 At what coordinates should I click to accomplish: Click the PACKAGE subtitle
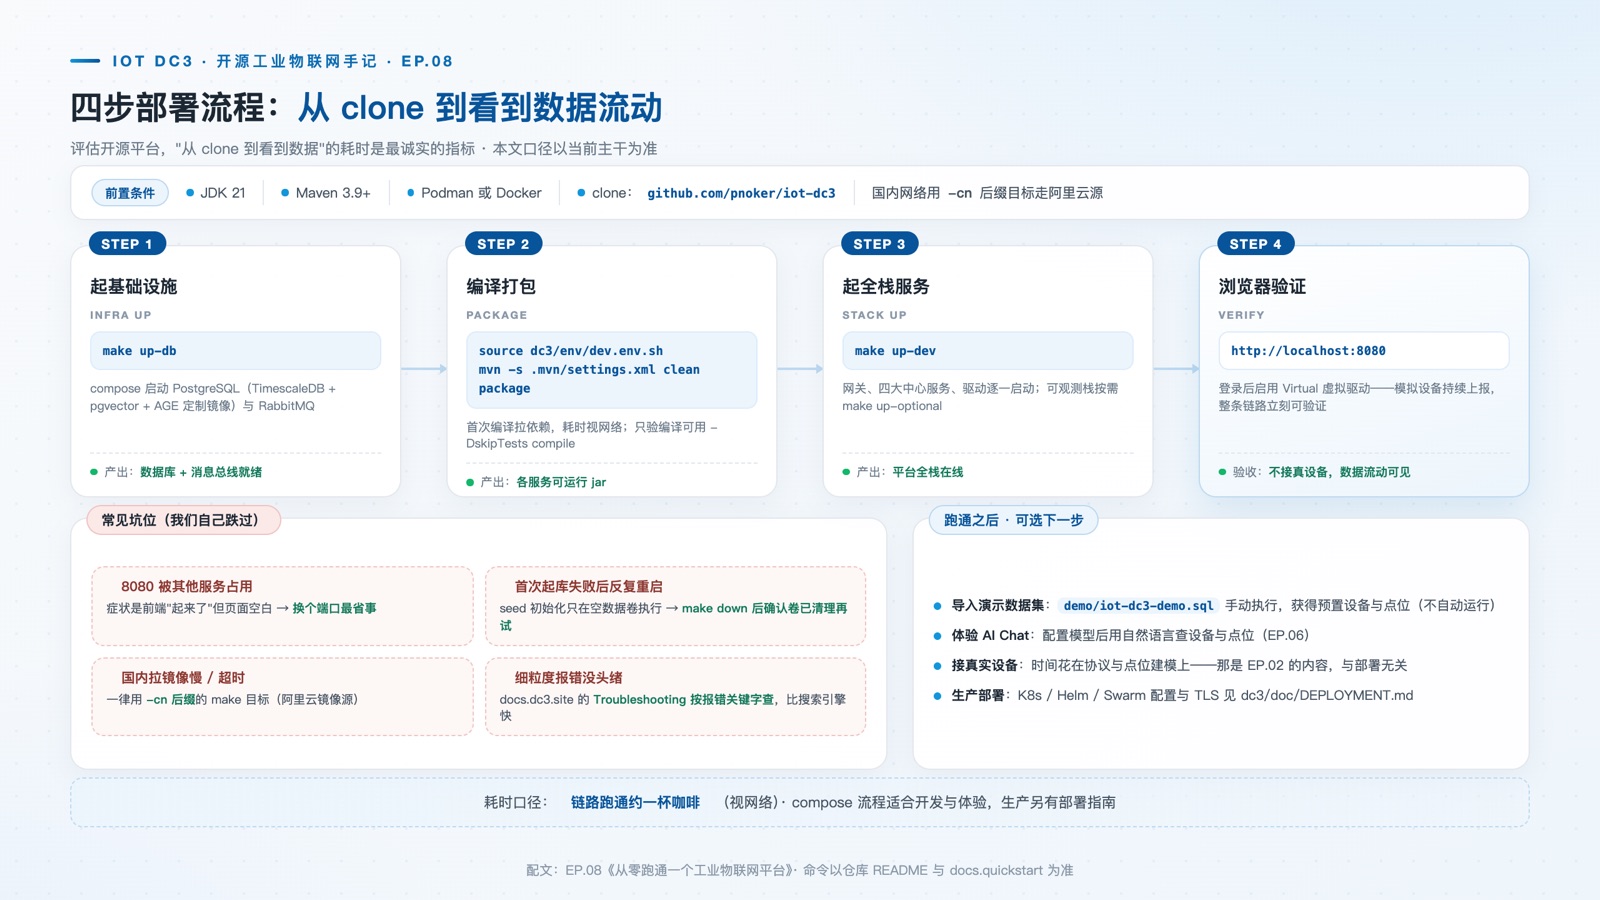point(497,315)
